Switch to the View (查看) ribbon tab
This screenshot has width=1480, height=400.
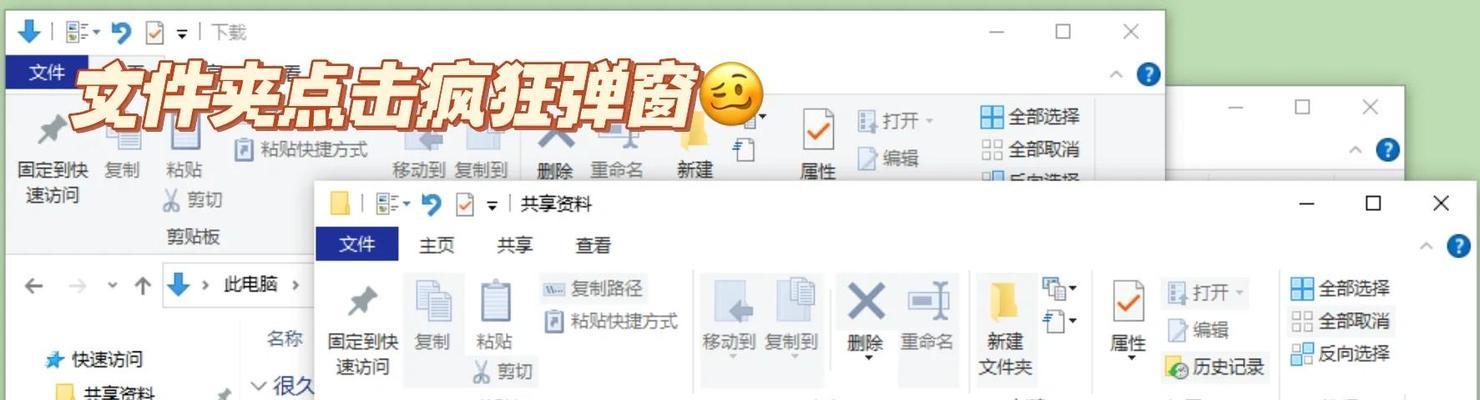point(593,245)
